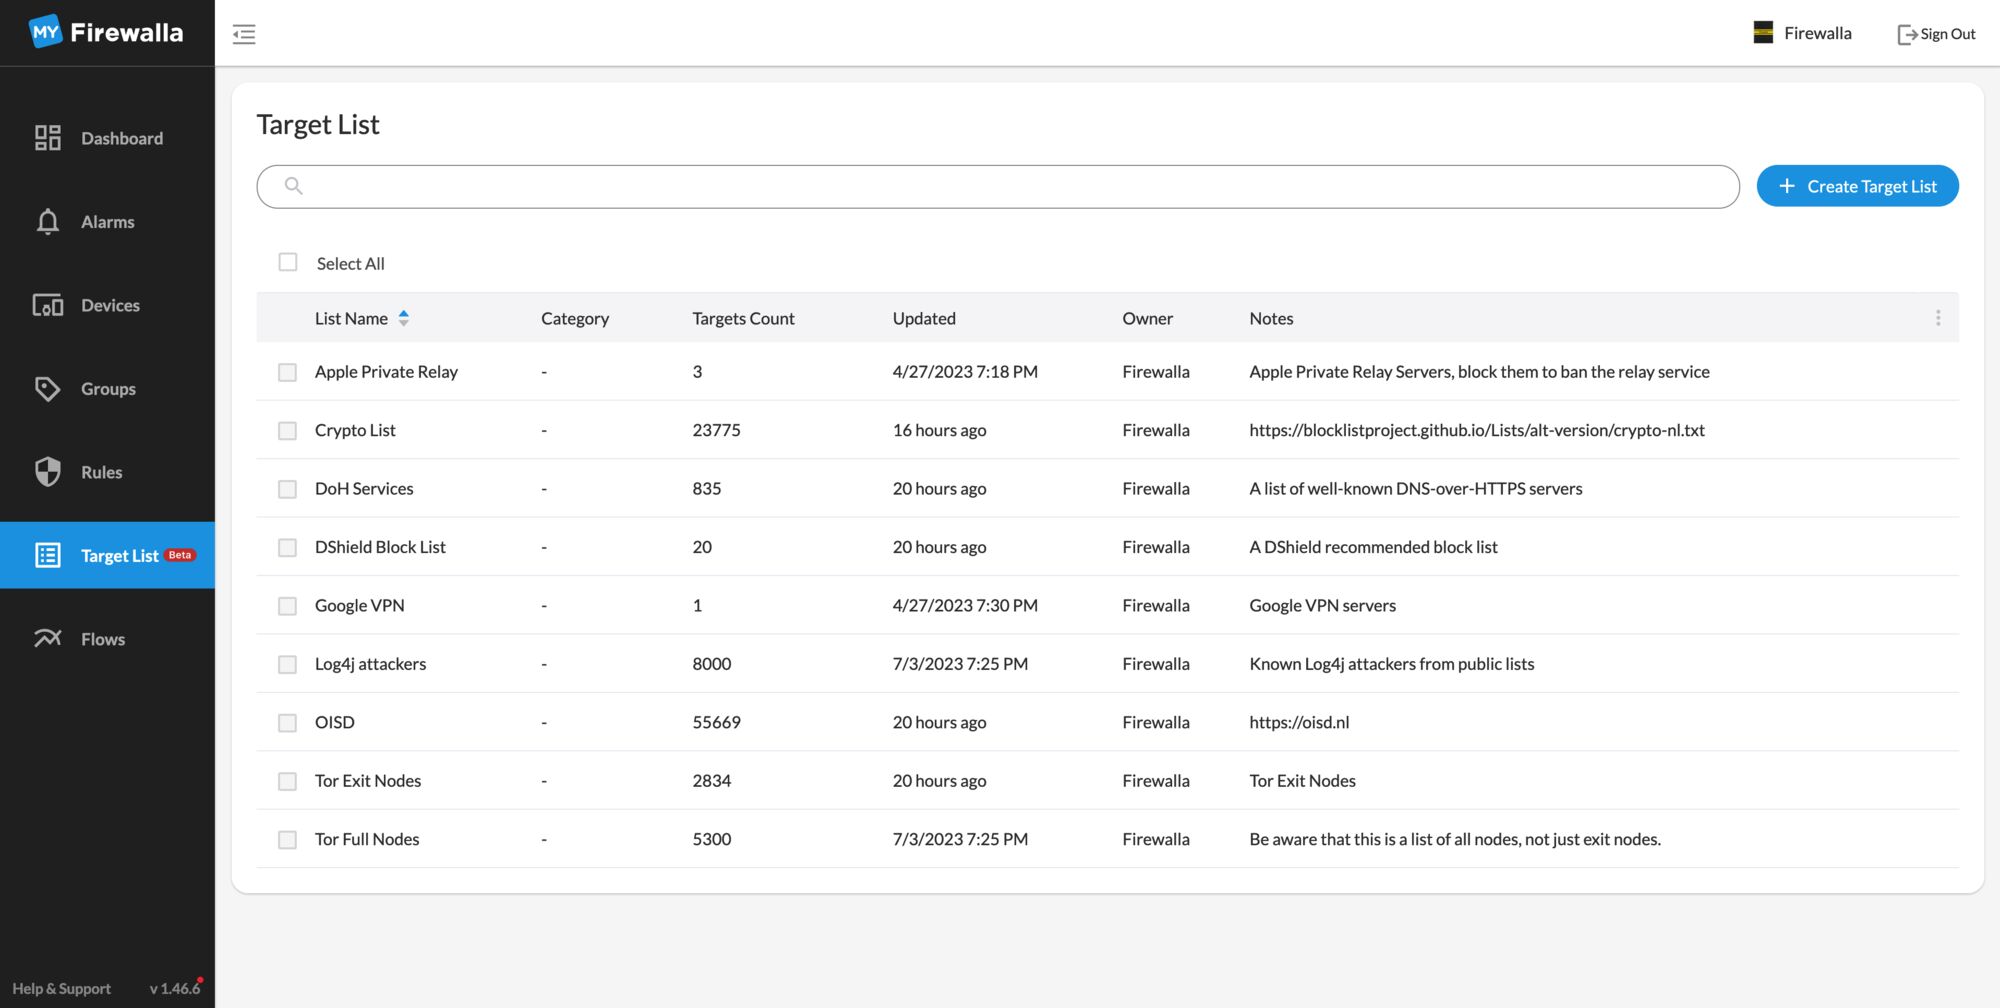This screenshot has width=2000, height=1008.
Task: Click the Dashboard grid icon
Action: click(x=47, y=138)
